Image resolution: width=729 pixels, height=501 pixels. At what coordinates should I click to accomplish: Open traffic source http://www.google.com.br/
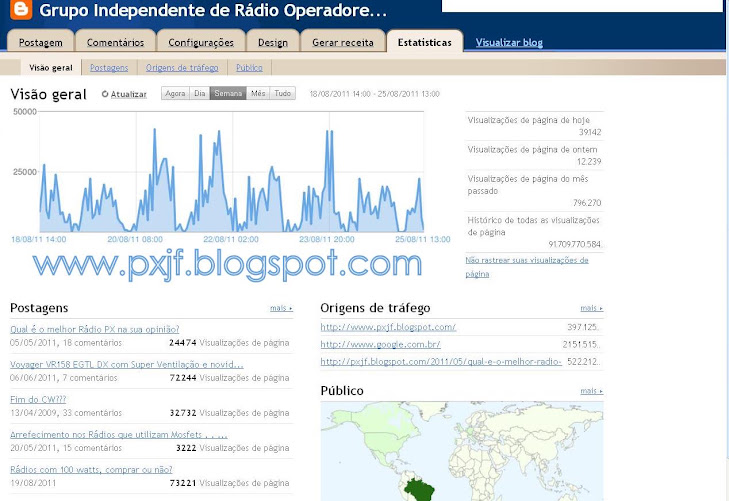coord(380,344)
